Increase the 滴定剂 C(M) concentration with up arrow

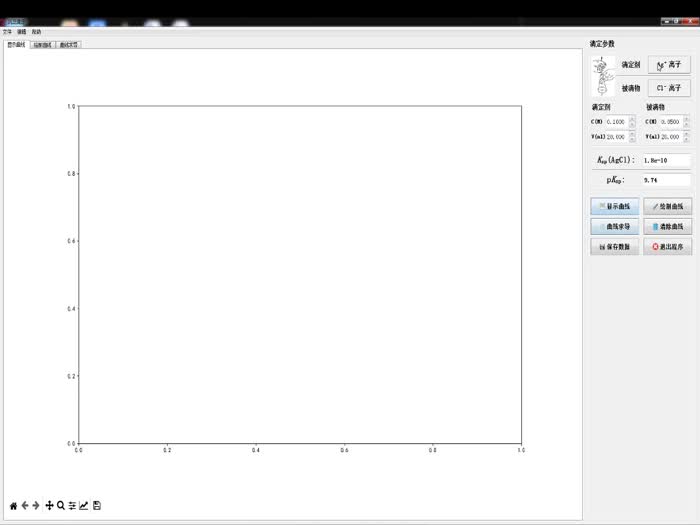pyautogui.click(x=632, y=119)
